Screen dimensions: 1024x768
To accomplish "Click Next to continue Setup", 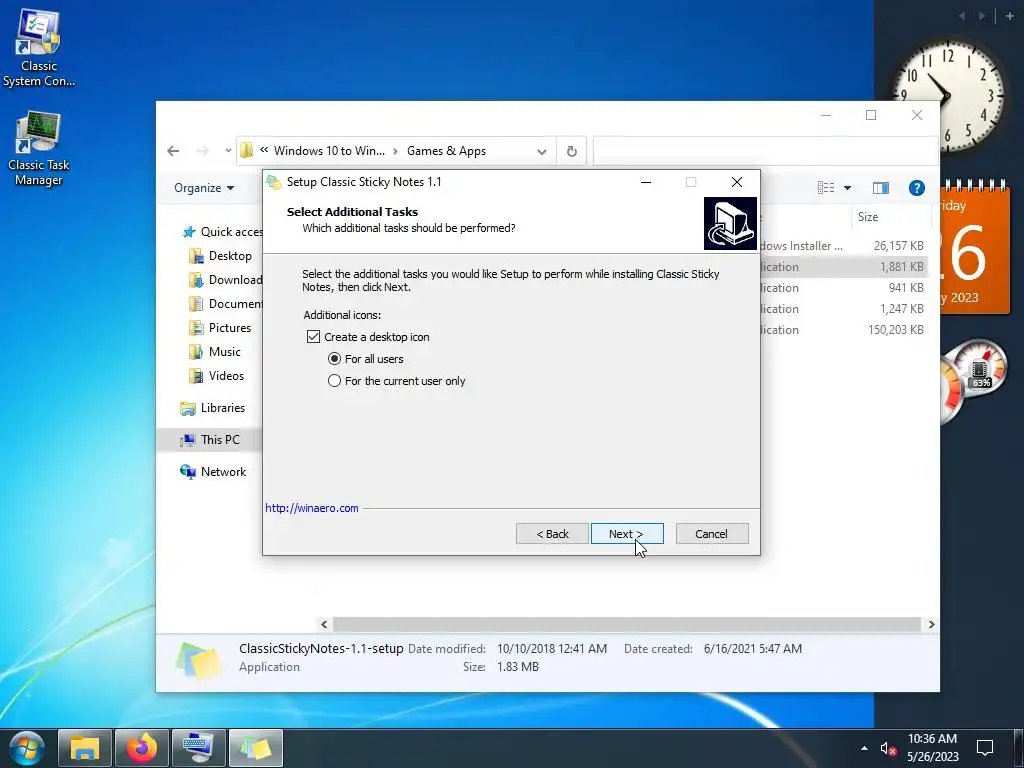I will (x=627, y=534).
